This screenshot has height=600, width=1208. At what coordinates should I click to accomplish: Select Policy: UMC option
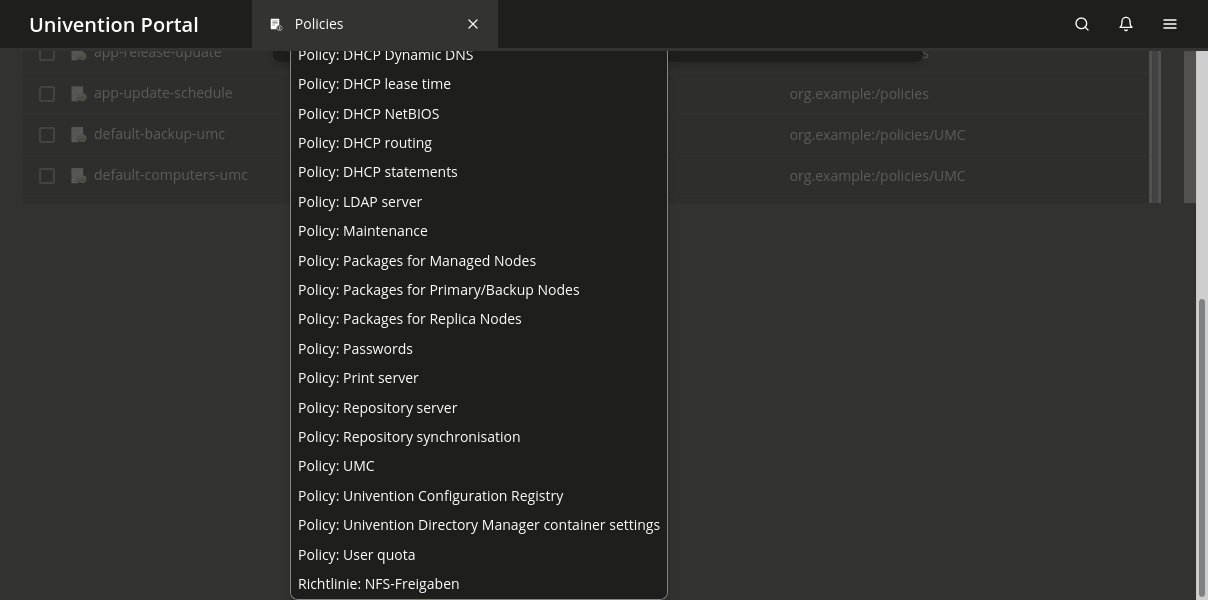(x=336, y=466)
